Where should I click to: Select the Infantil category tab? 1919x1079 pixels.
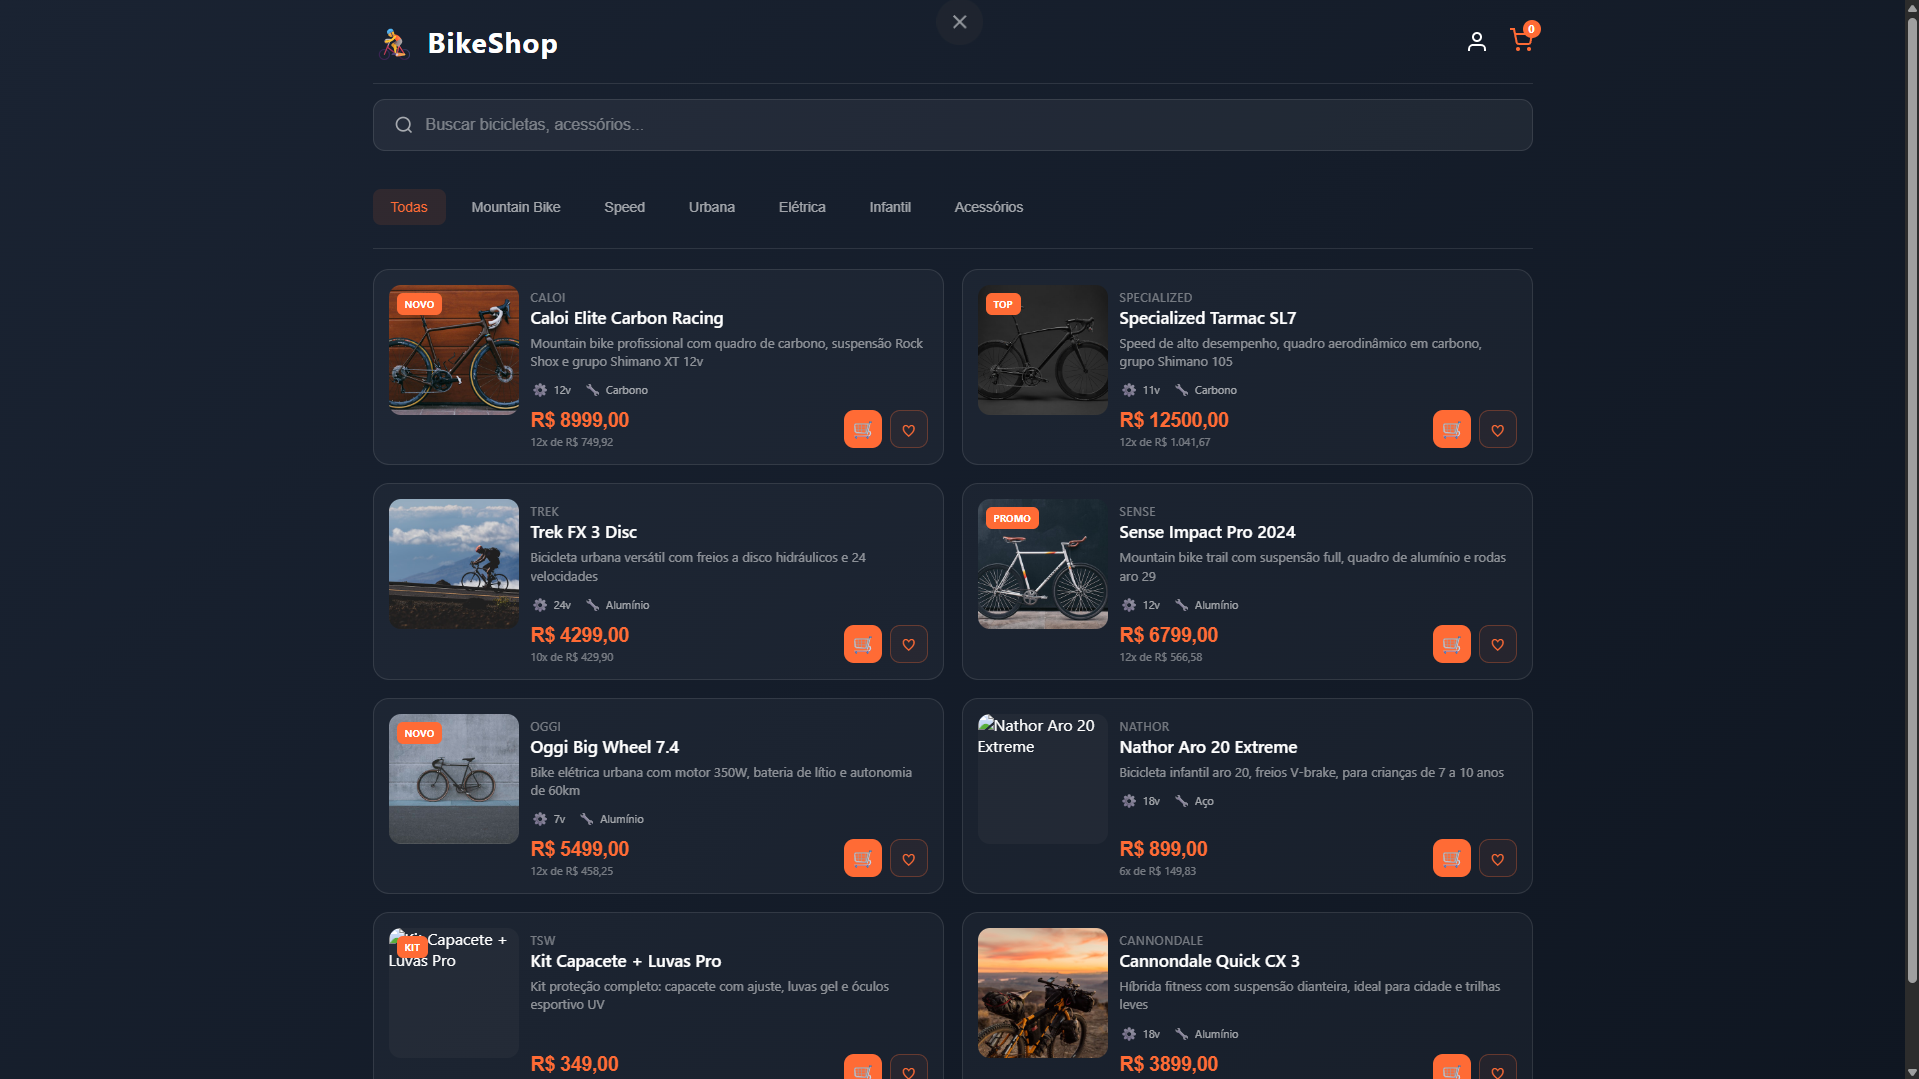(890, 207)
